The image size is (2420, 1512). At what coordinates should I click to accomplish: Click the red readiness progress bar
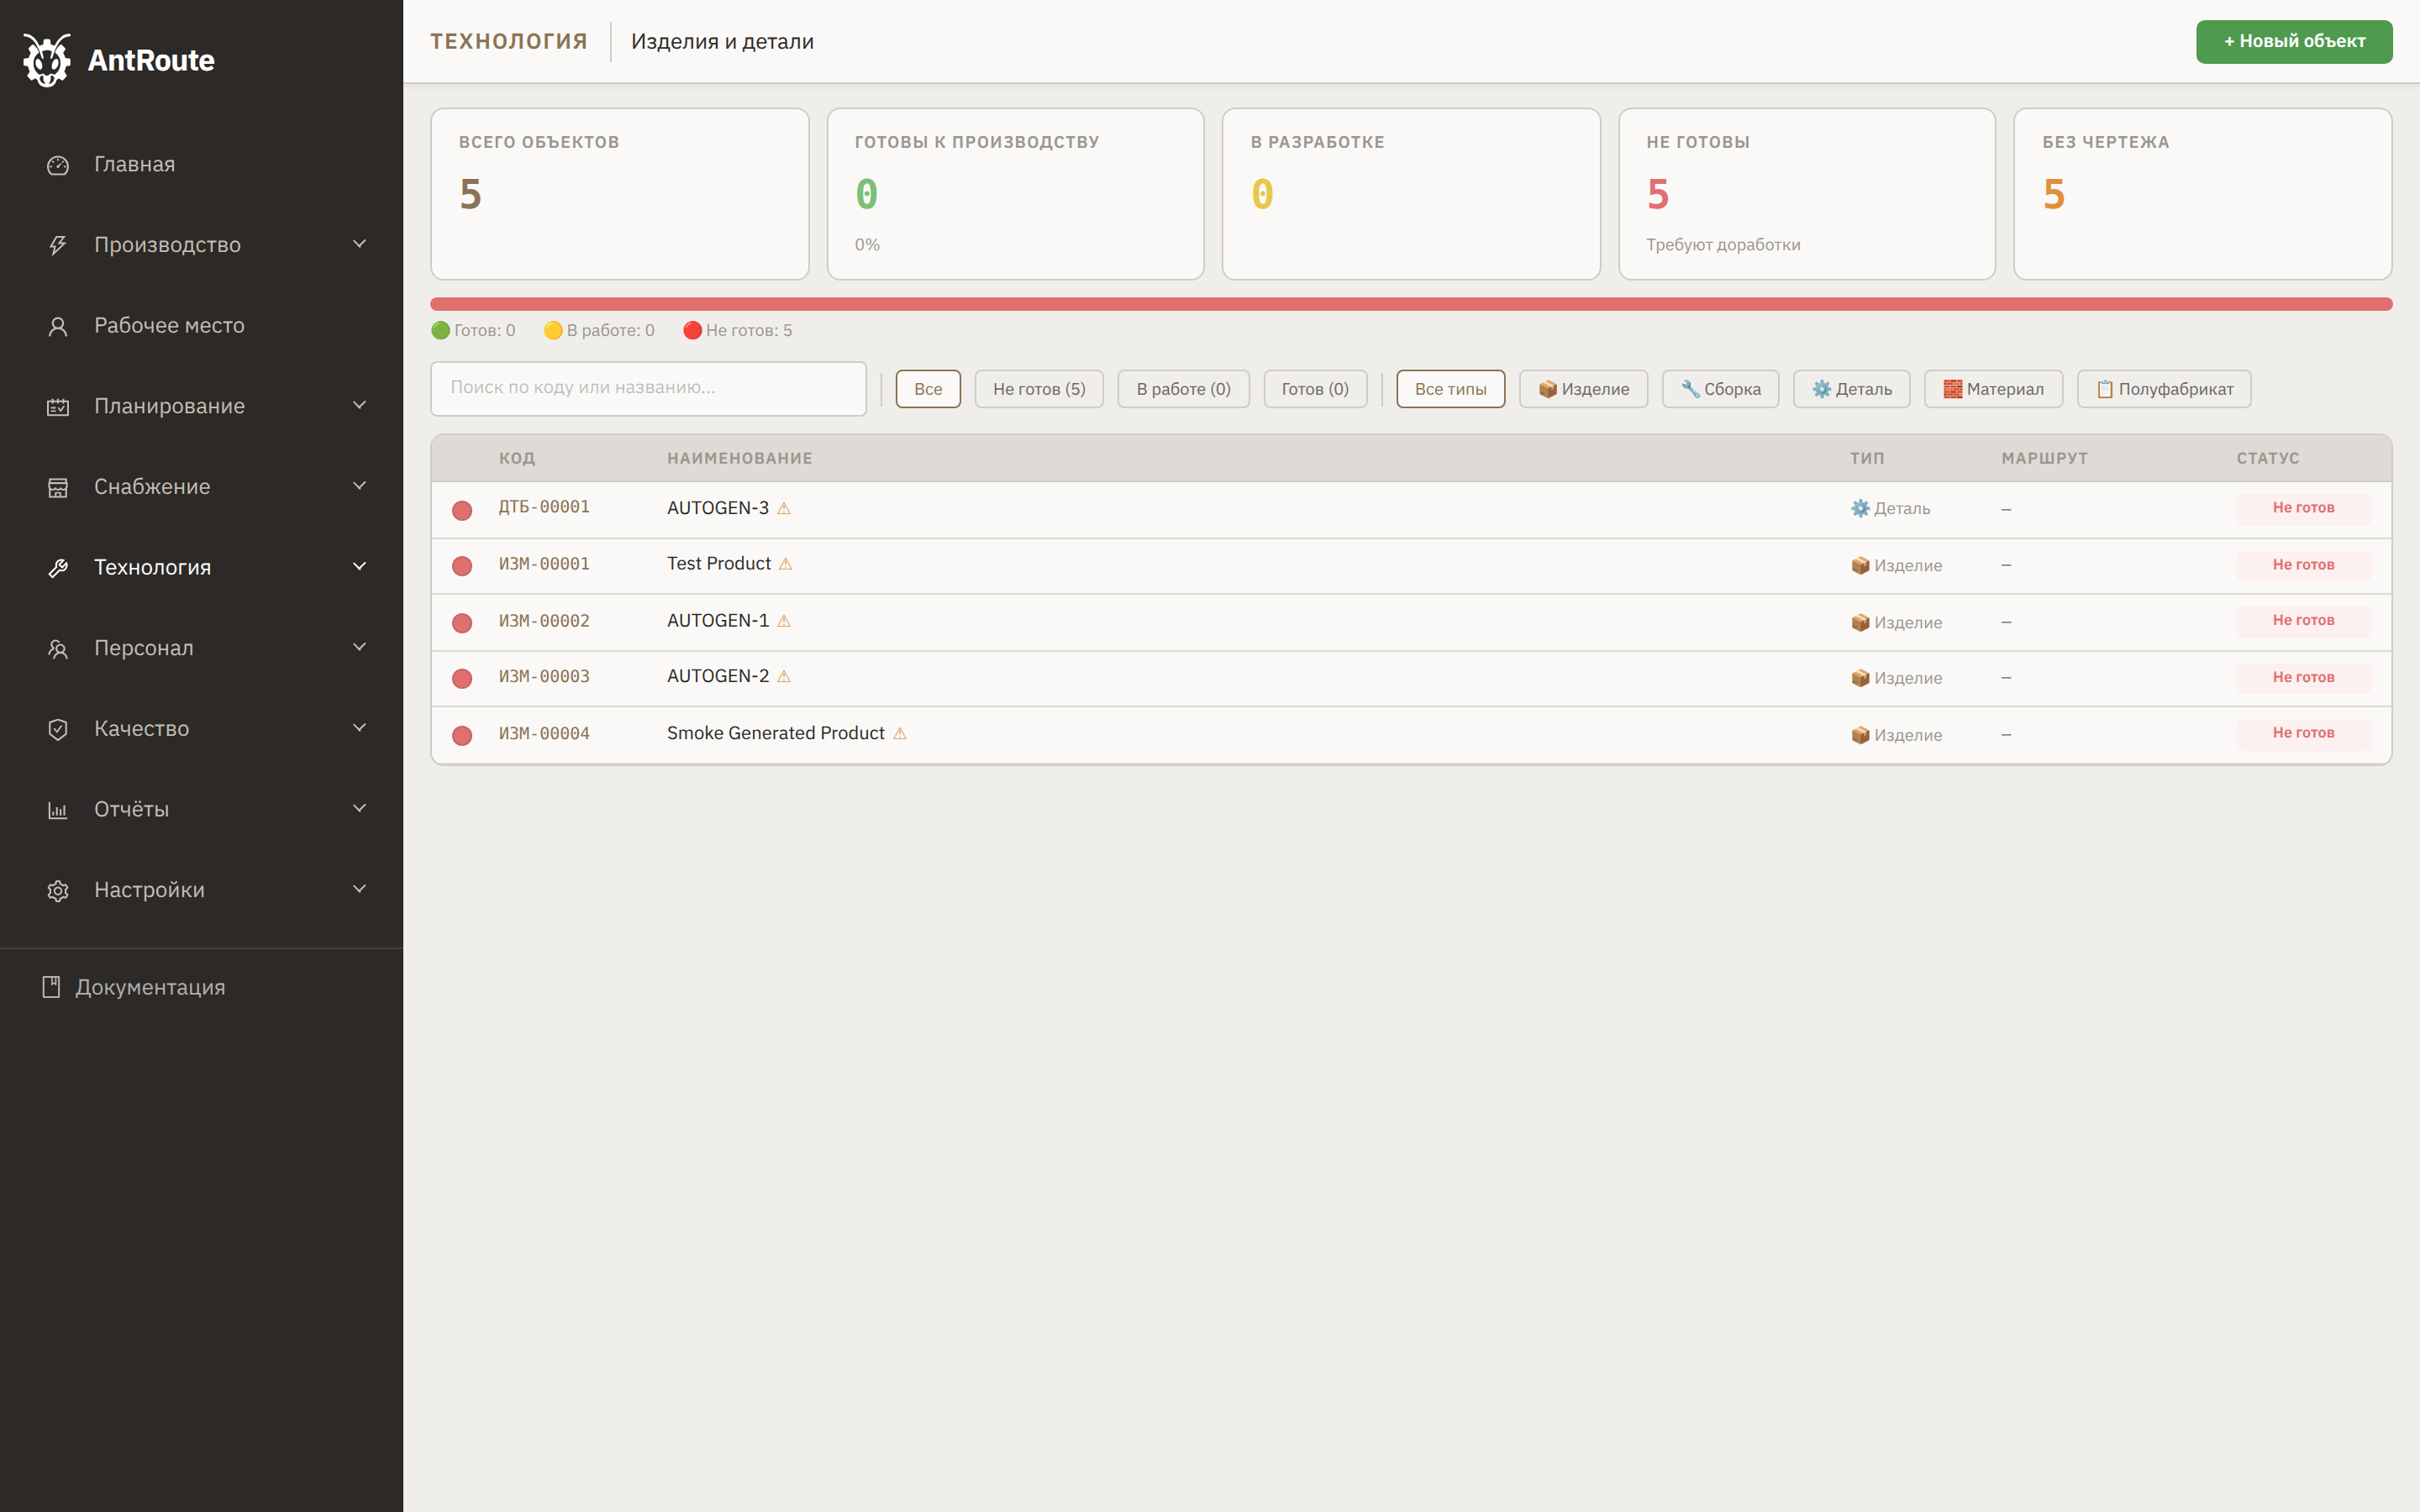click(x=1410, y=304)
